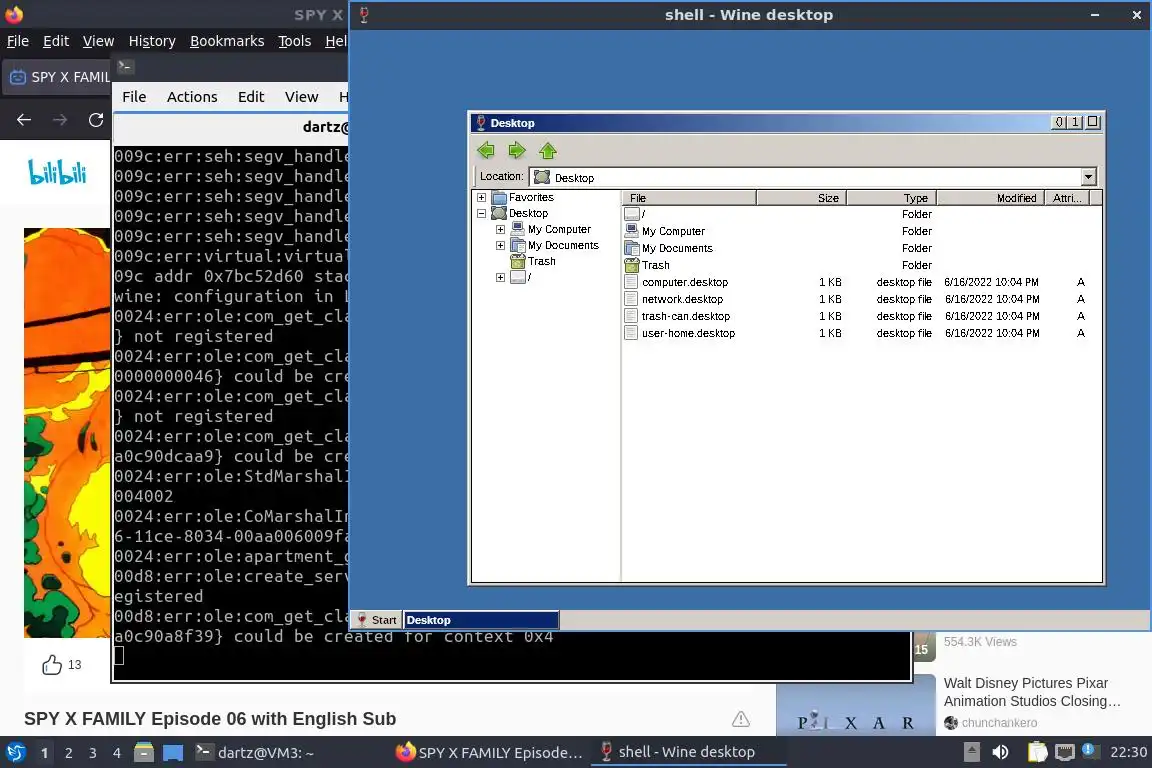Open the terminal Actions menu
The image size is (1152, 768).
click(192, 97)
